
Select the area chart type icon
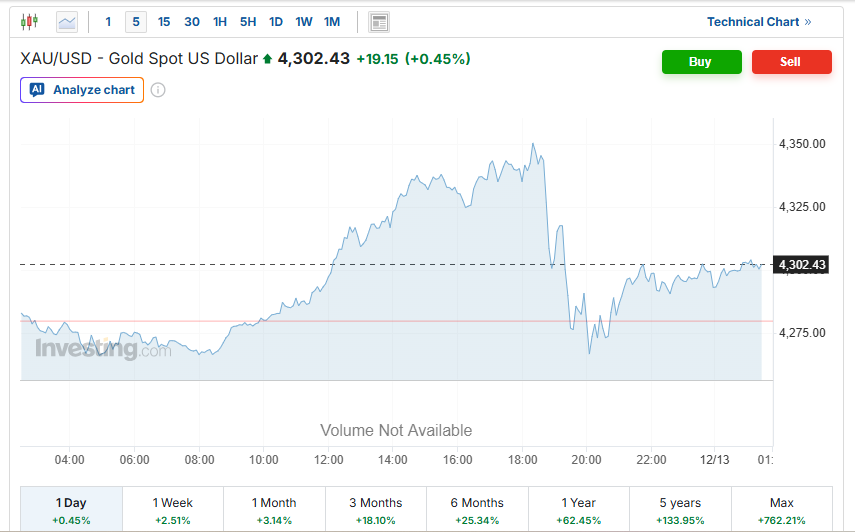67,21
